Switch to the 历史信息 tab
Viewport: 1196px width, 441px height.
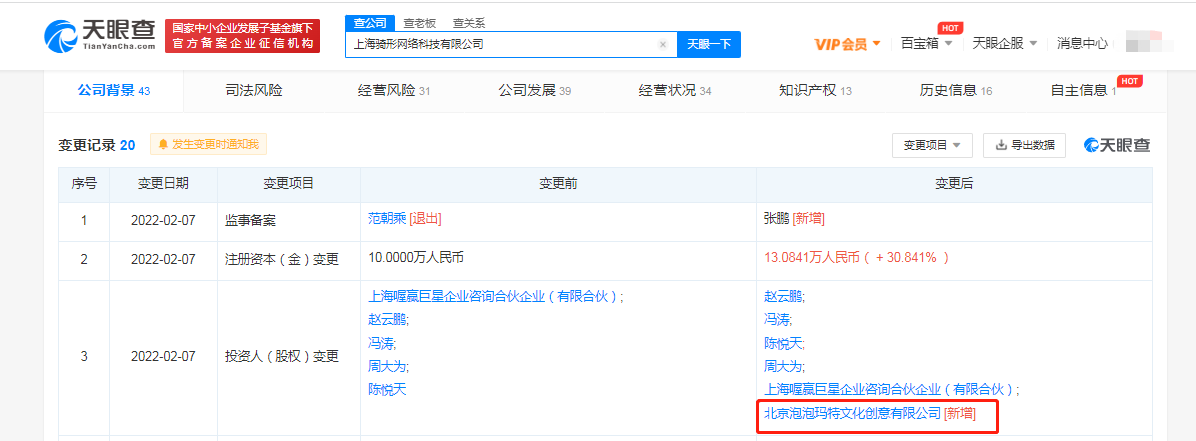956,91
